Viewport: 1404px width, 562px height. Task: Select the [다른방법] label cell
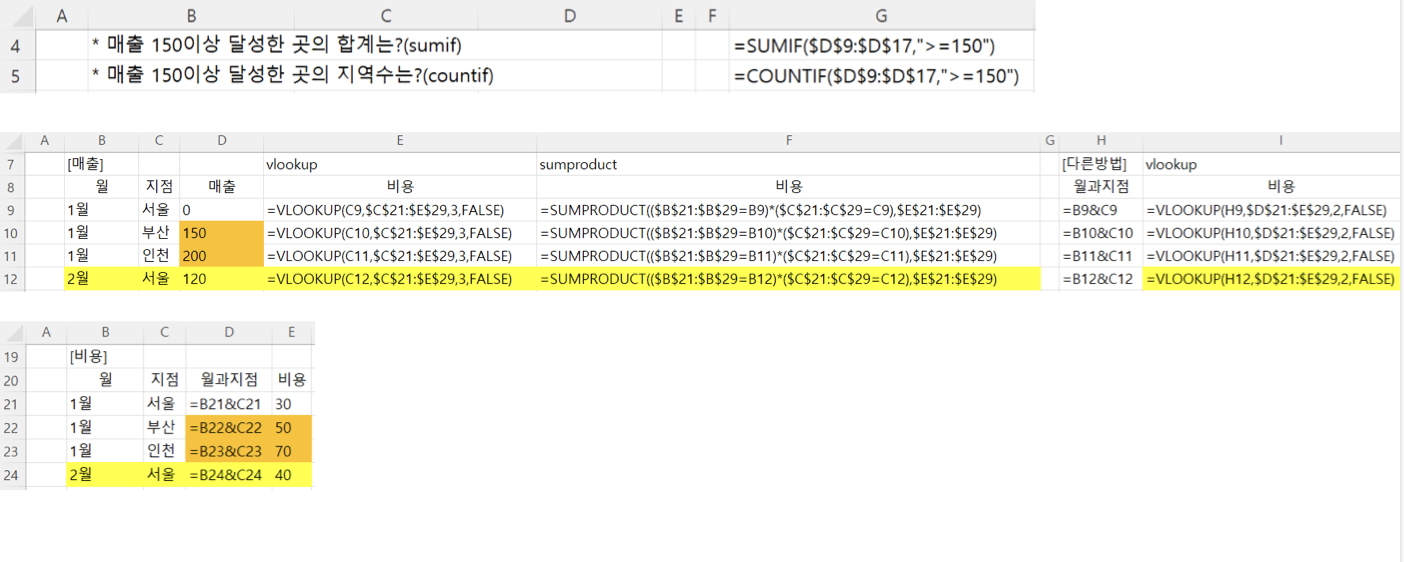point(1101,164)
